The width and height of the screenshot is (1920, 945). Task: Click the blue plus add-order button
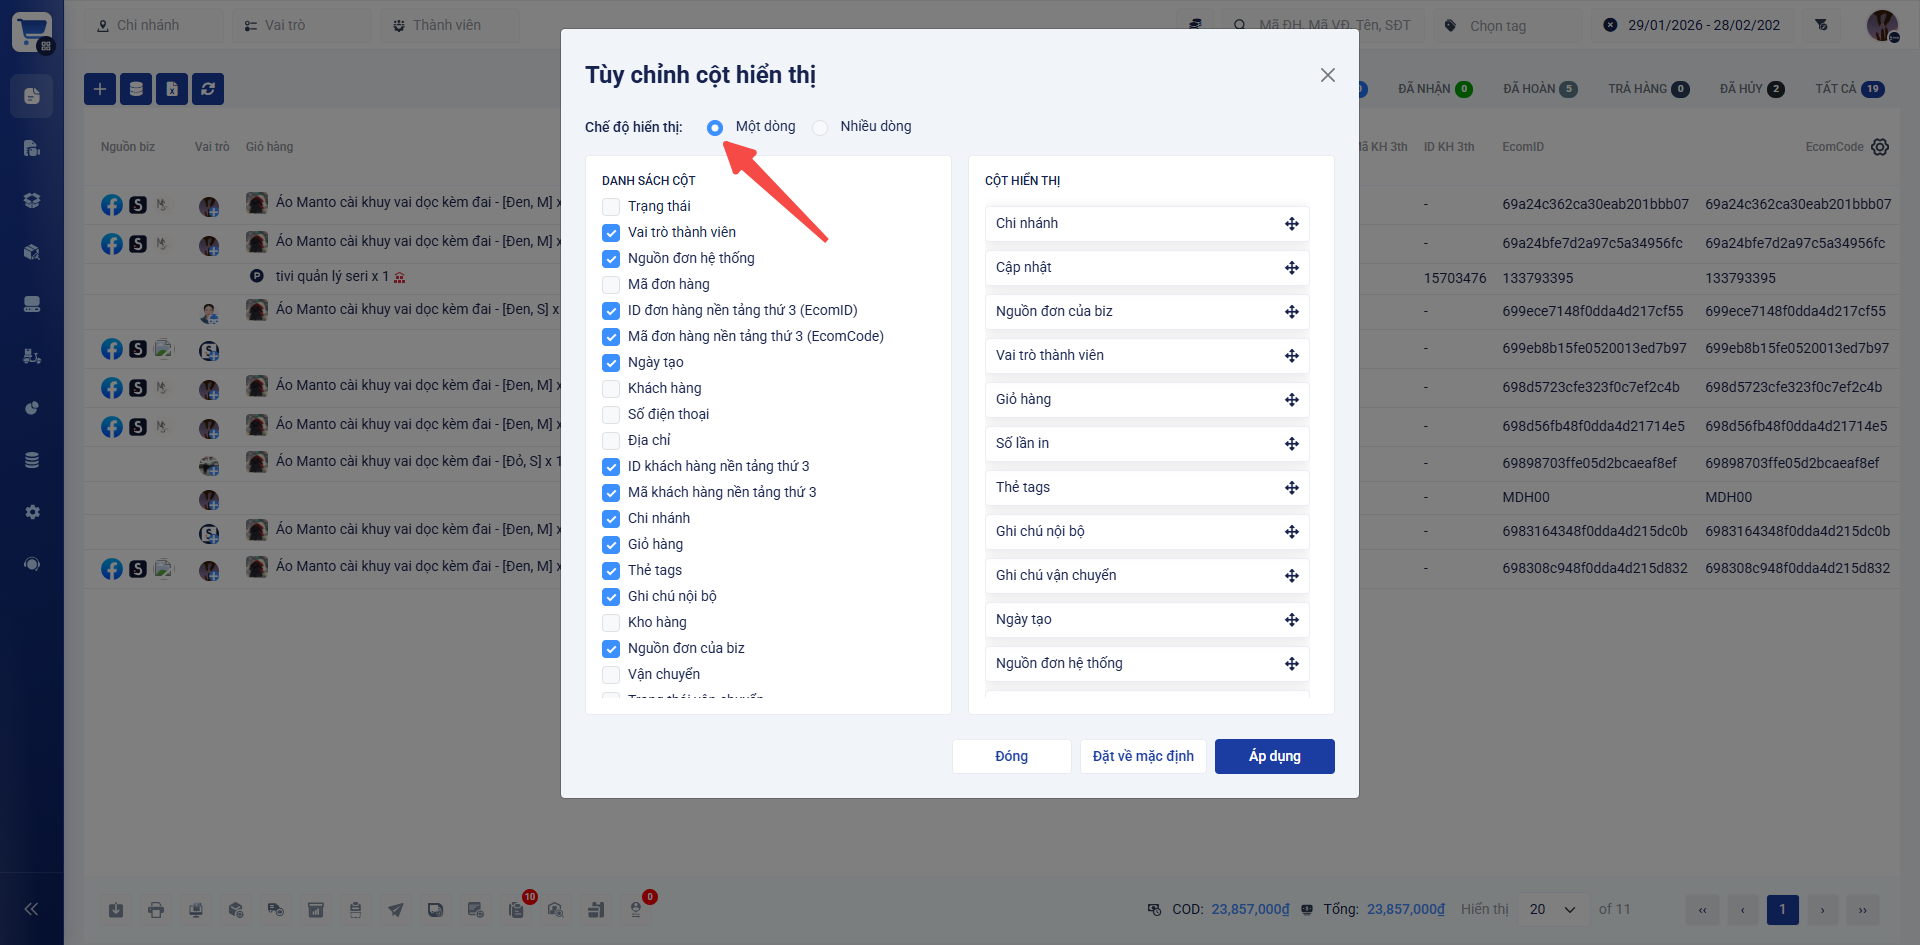[100, 89]
